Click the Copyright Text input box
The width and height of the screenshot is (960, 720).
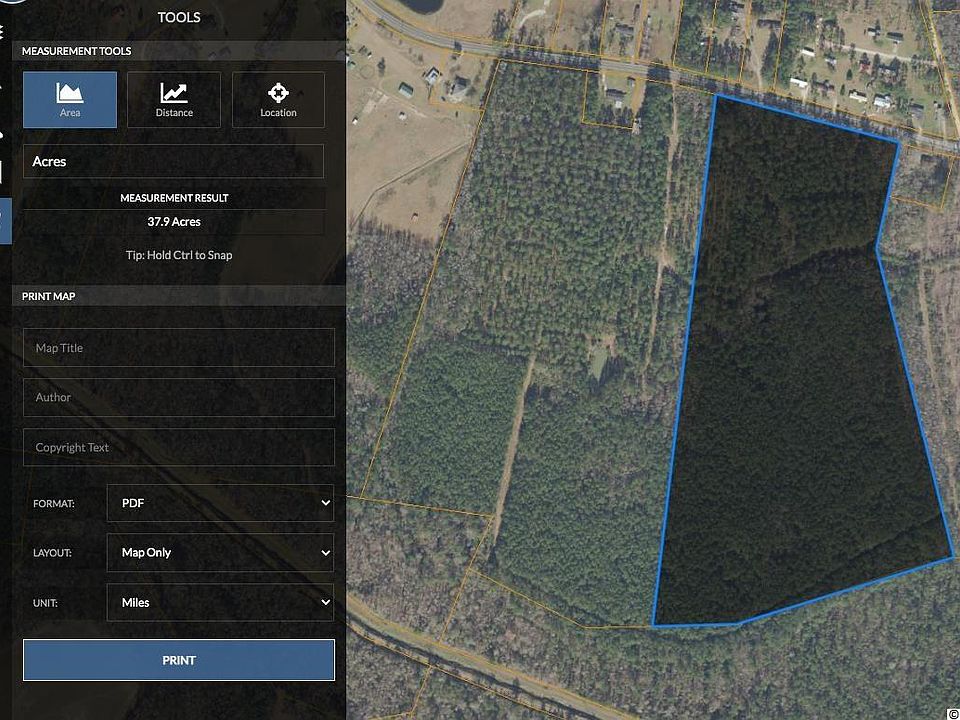point(179,447)
